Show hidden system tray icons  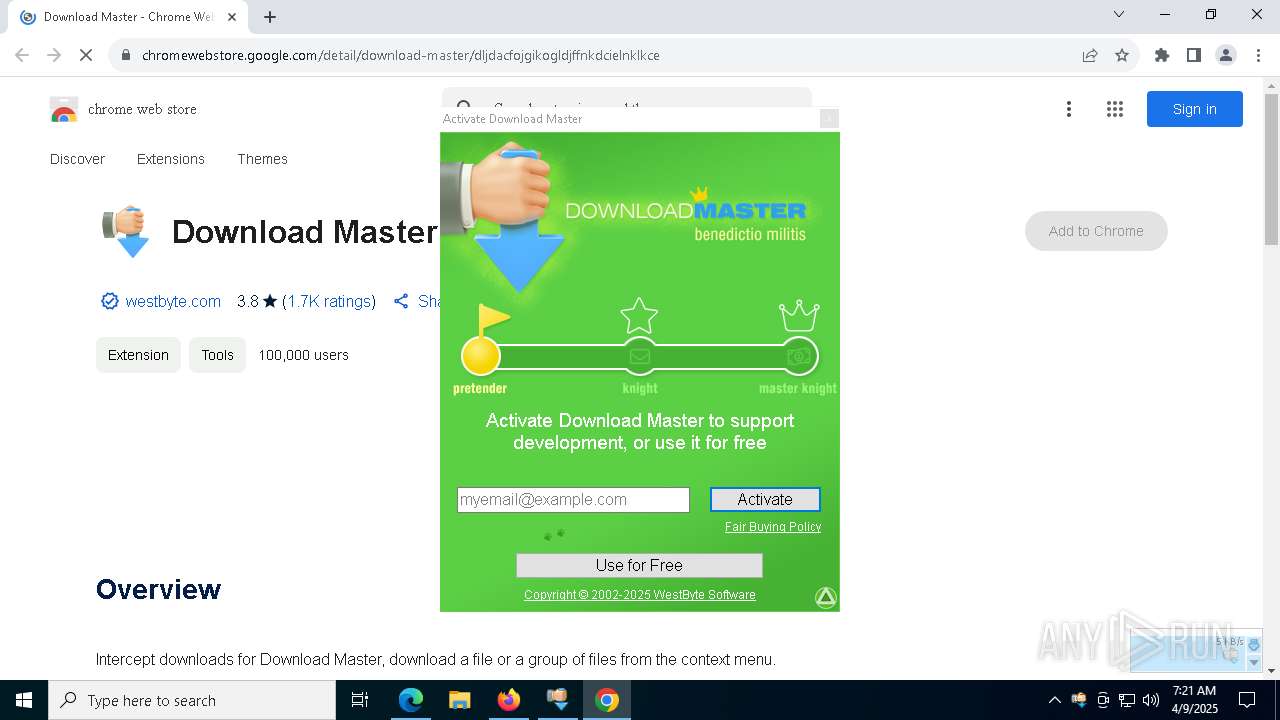(x=1054, y=700)
